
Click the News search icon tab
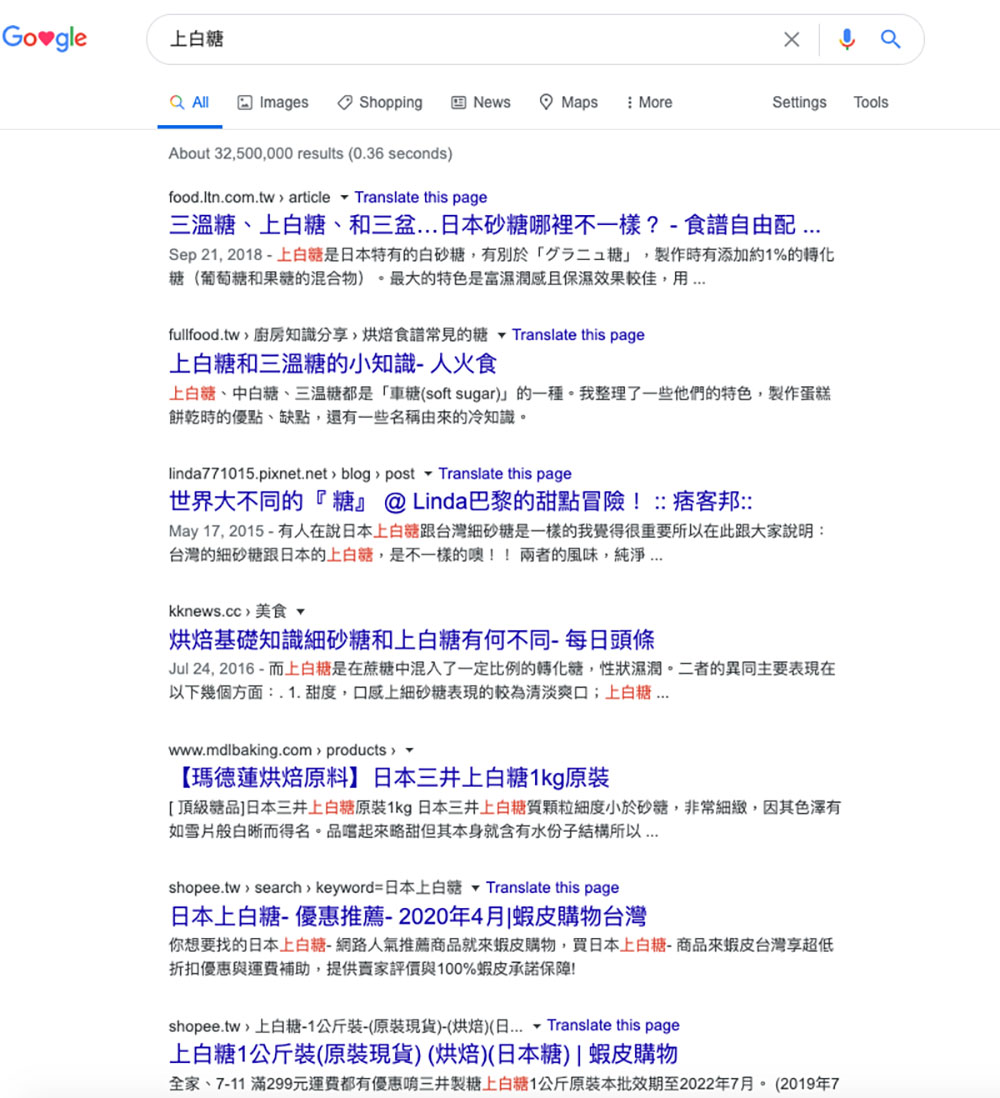pyautogui.click(x=458, y=102)
